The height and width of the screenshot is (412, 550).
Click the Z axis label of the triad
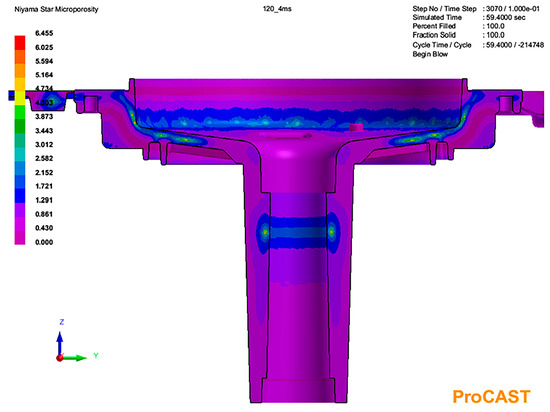[62, 322]
